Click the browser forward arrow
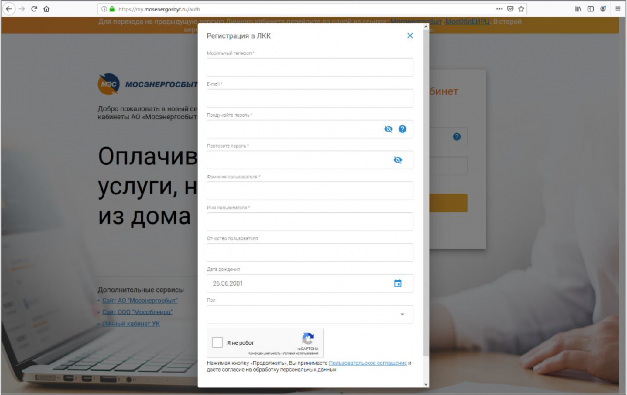 22,9
